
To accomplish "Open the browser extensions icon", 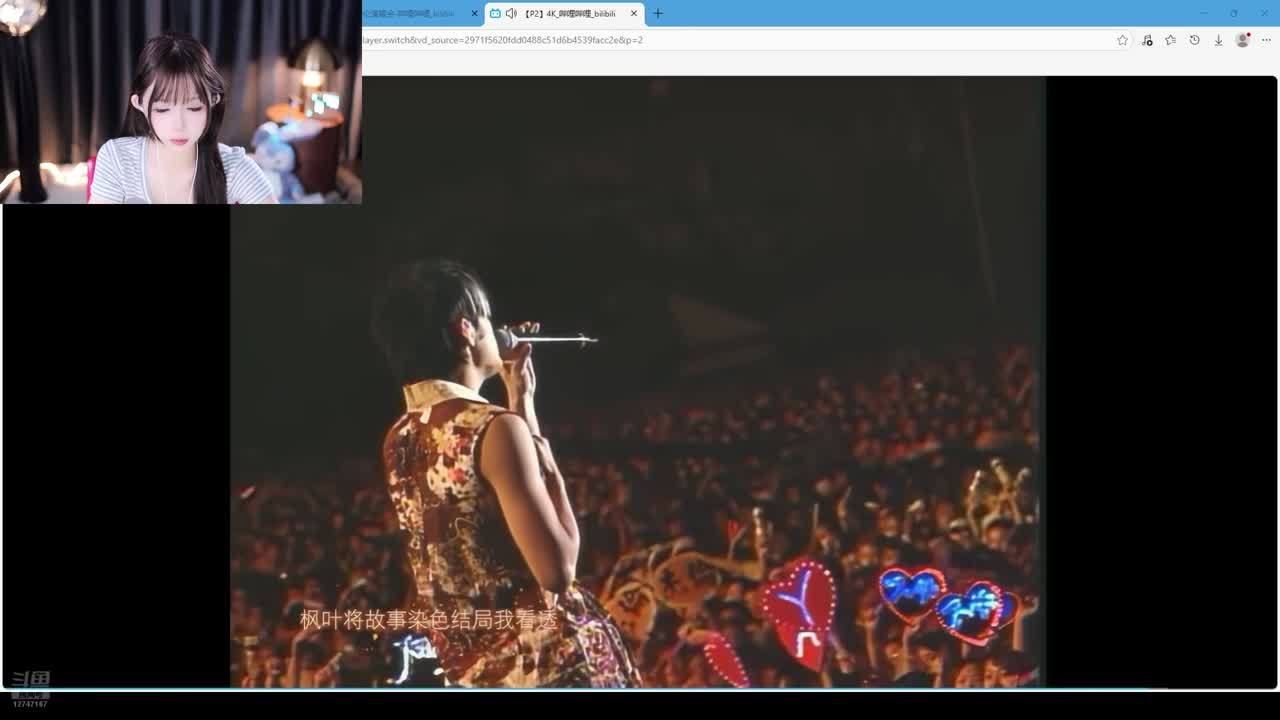I will [x=1147, y=40].
